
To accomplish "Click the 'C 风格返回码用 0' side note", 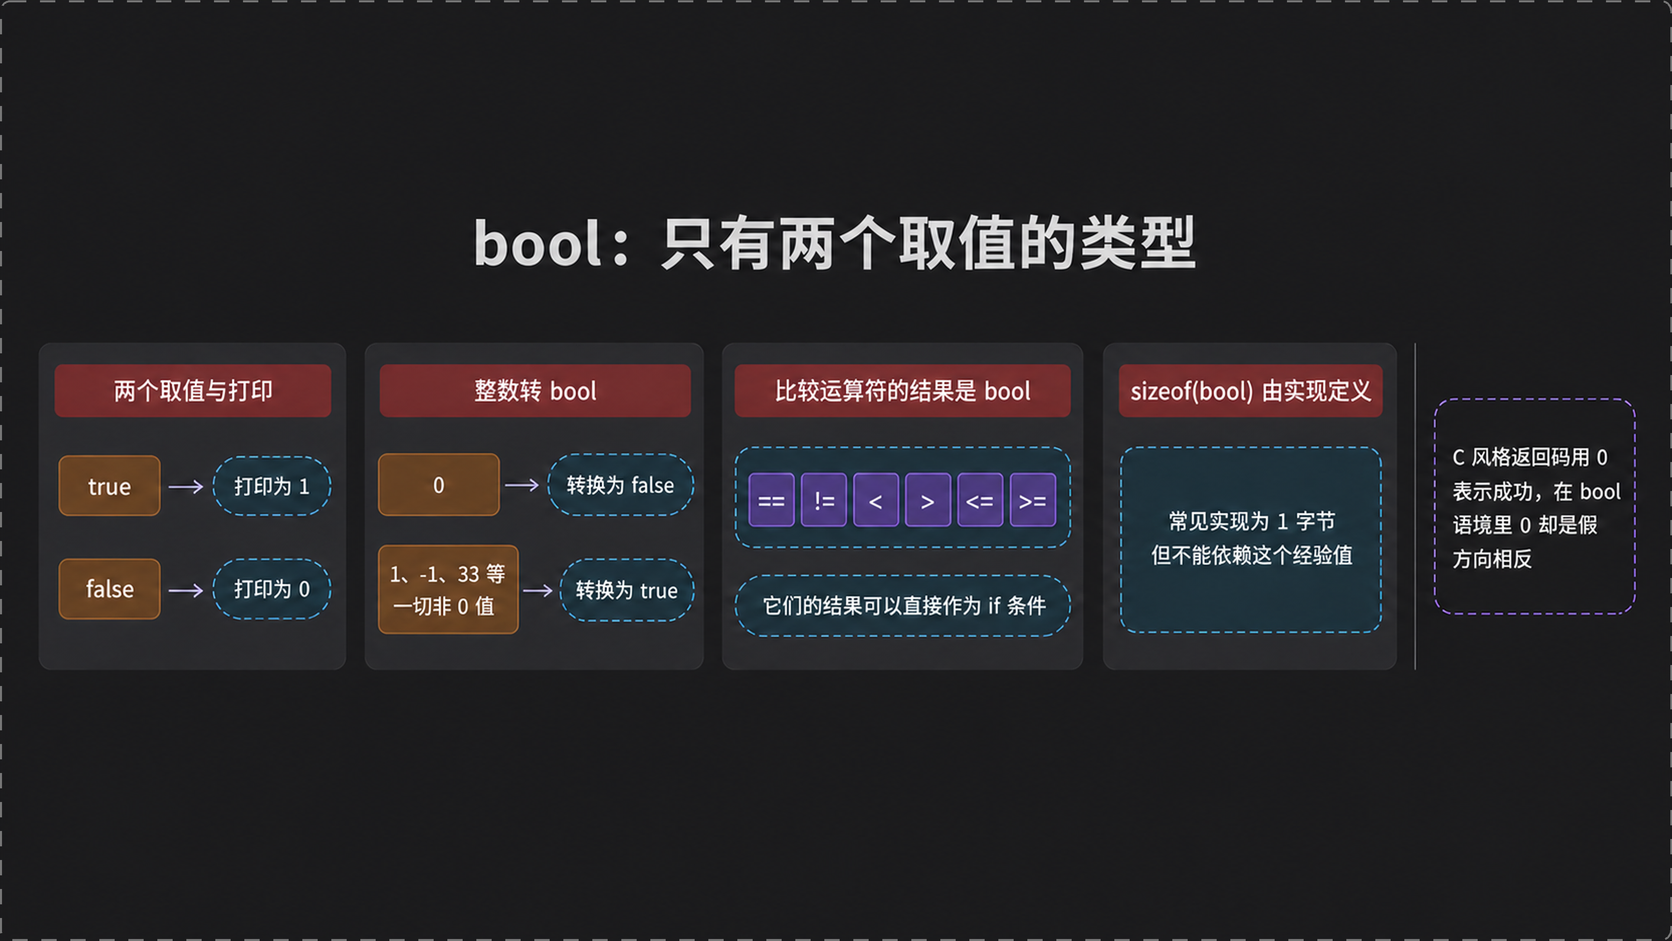I will click(1535, 507).
